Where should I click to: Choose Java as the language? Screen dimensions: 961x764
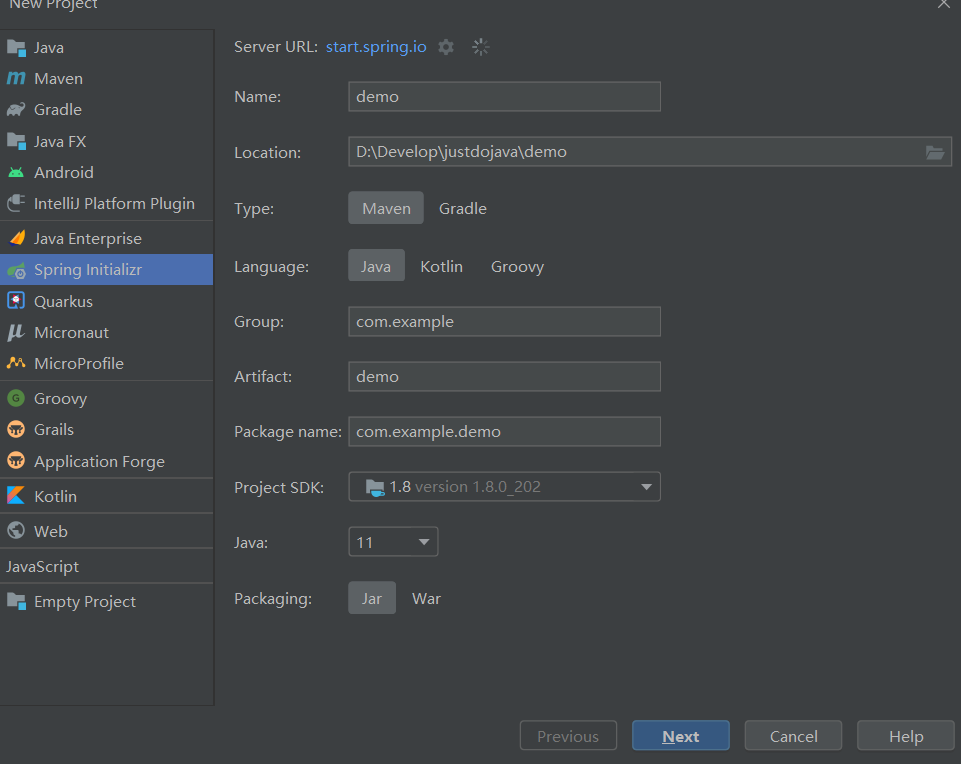(376, 266)
